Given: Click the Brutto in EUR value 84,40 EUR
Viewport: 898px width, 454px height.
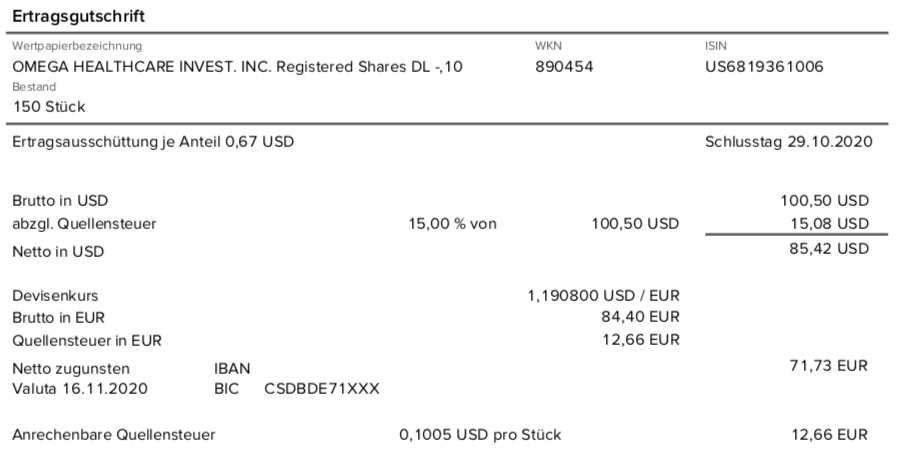Looking at the screenshot, I should [x=640, y=317].
